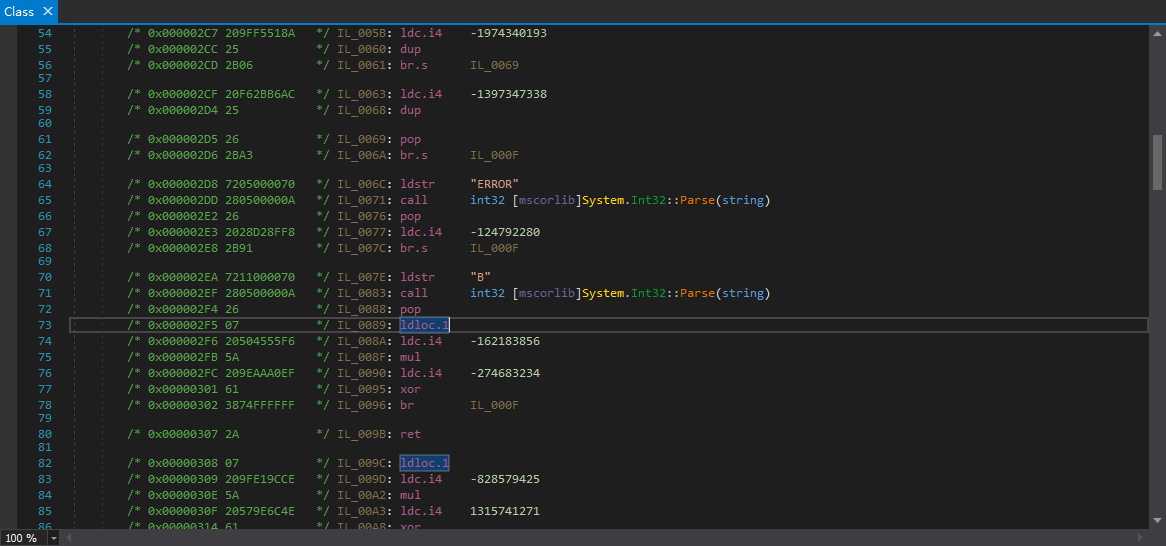Select the ldloc.1 instruction on line 82
Screen dimensions: 1166x546
click(424, 463)
